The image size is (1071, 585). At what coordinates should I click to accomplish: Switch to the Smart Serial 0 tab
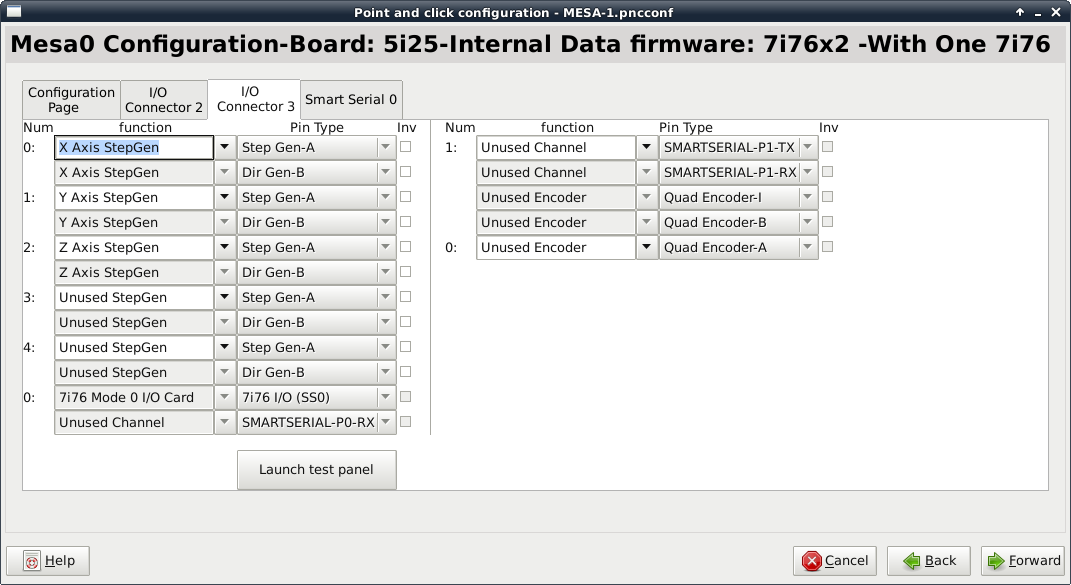[351, 100]
